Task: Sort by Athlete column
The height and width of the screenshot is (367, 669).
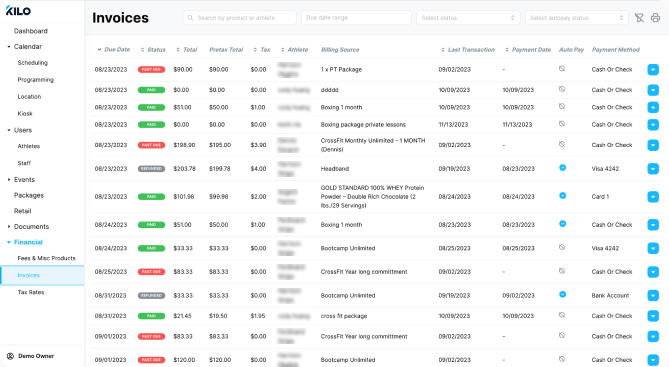Action: point(294,50)
